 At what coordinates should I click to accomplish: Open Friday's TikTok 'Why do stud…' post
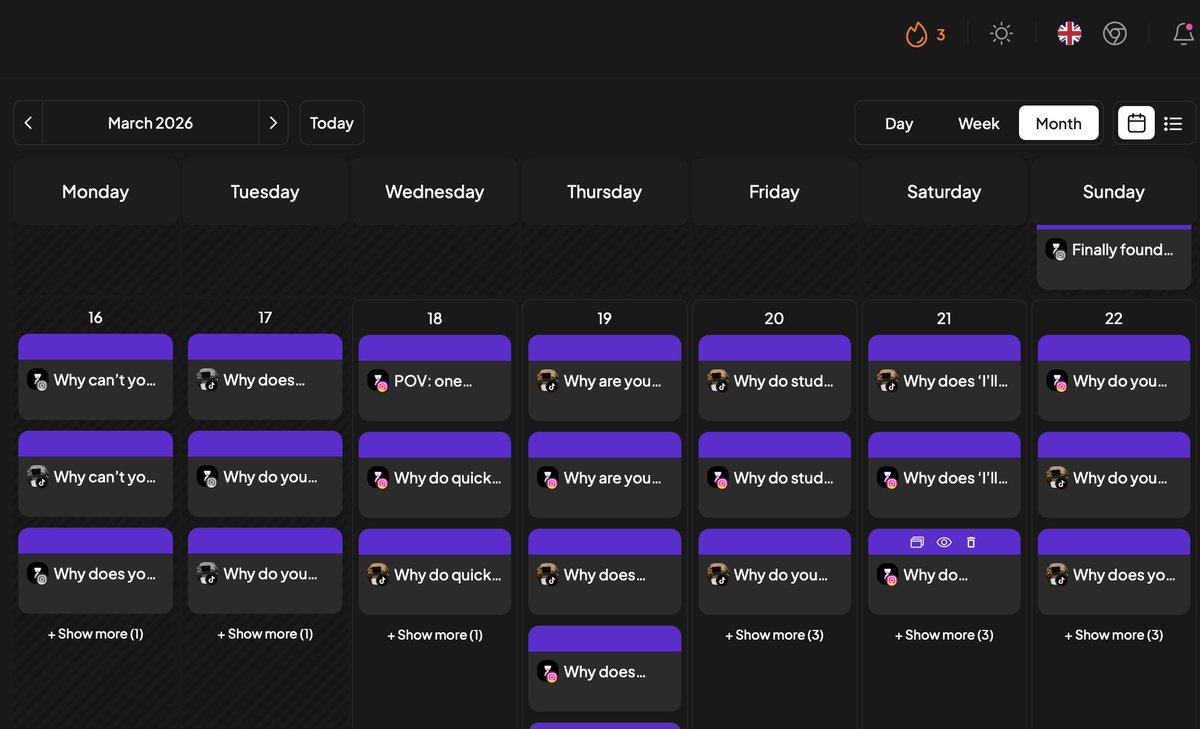tap(774, 378)
